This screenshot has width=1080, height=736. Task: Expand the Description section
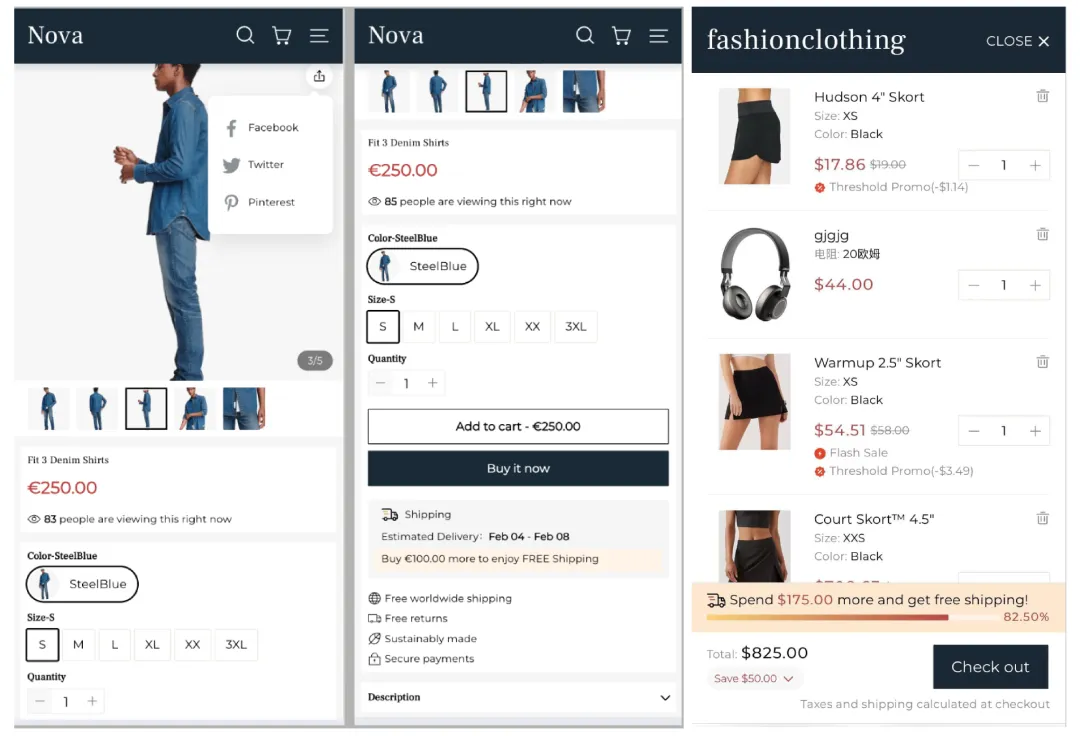click(x=519, y=697)
